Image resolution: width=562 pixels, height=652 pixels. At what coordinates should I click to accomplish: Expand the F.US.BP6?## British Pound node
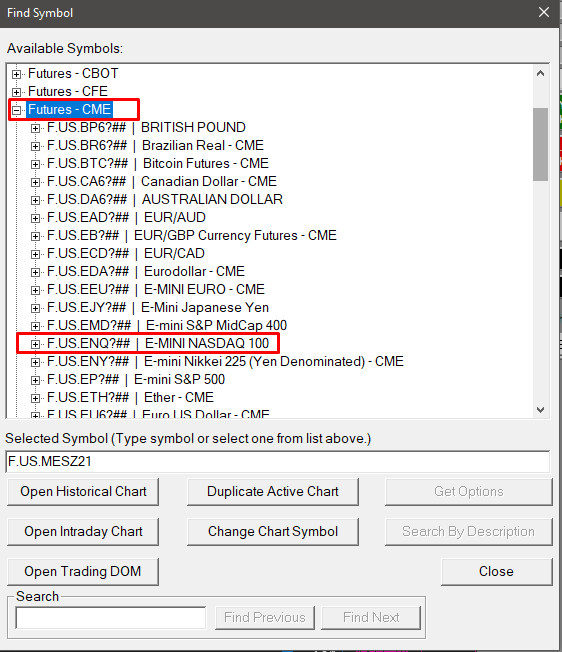[35, 128]
